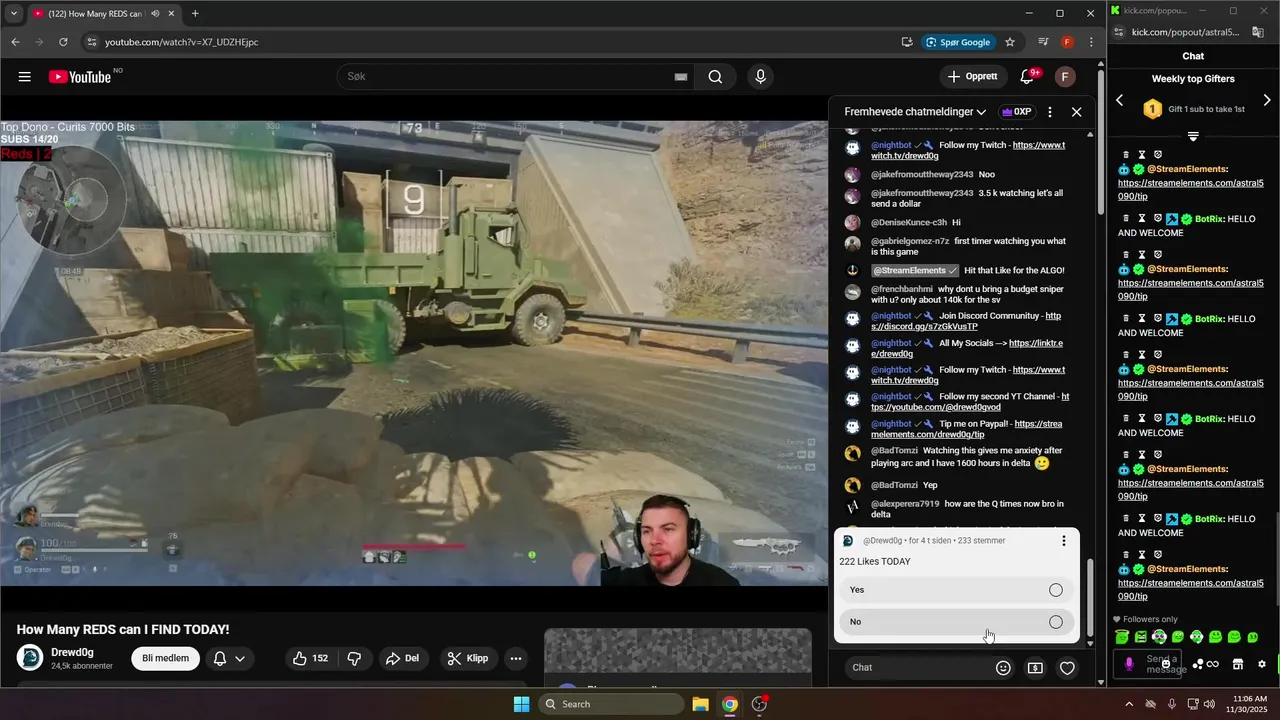The height and width of the screenshot is (720, 1280).
Task: Open a new Chrome tab
Action: (195, 14)
